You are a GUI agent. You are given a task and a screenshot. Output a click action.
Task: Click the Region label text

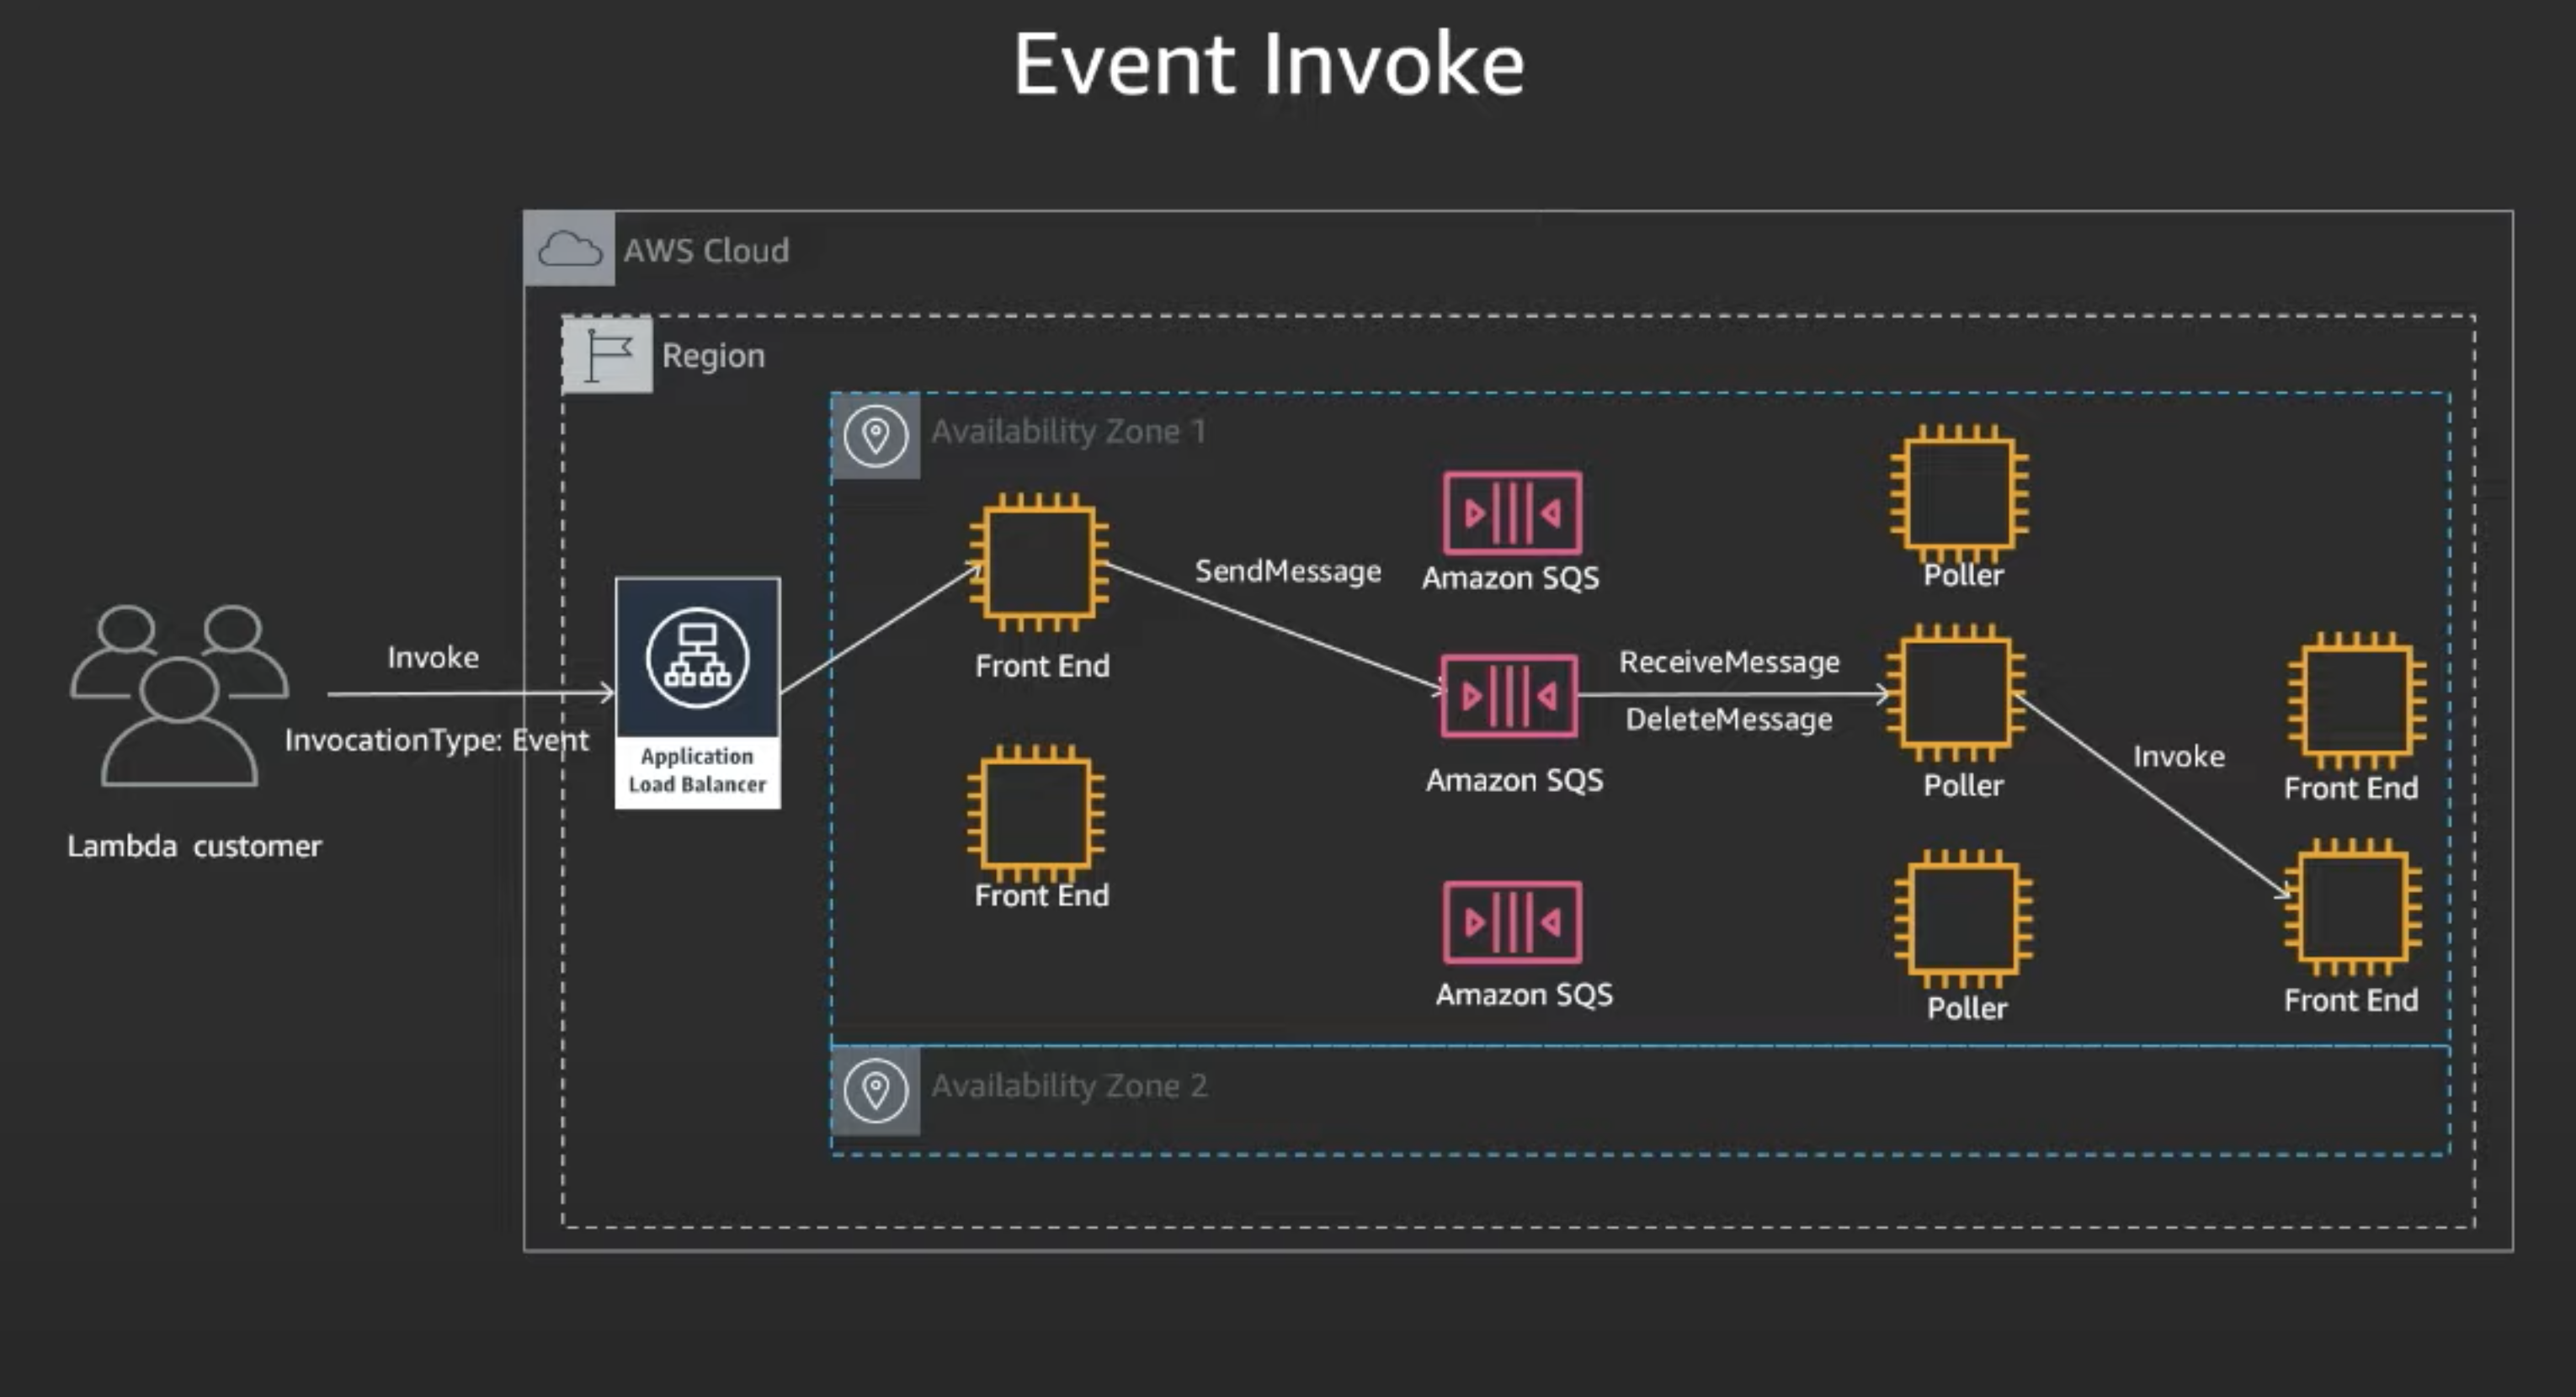pyautogui.click(x=713, y=356)
